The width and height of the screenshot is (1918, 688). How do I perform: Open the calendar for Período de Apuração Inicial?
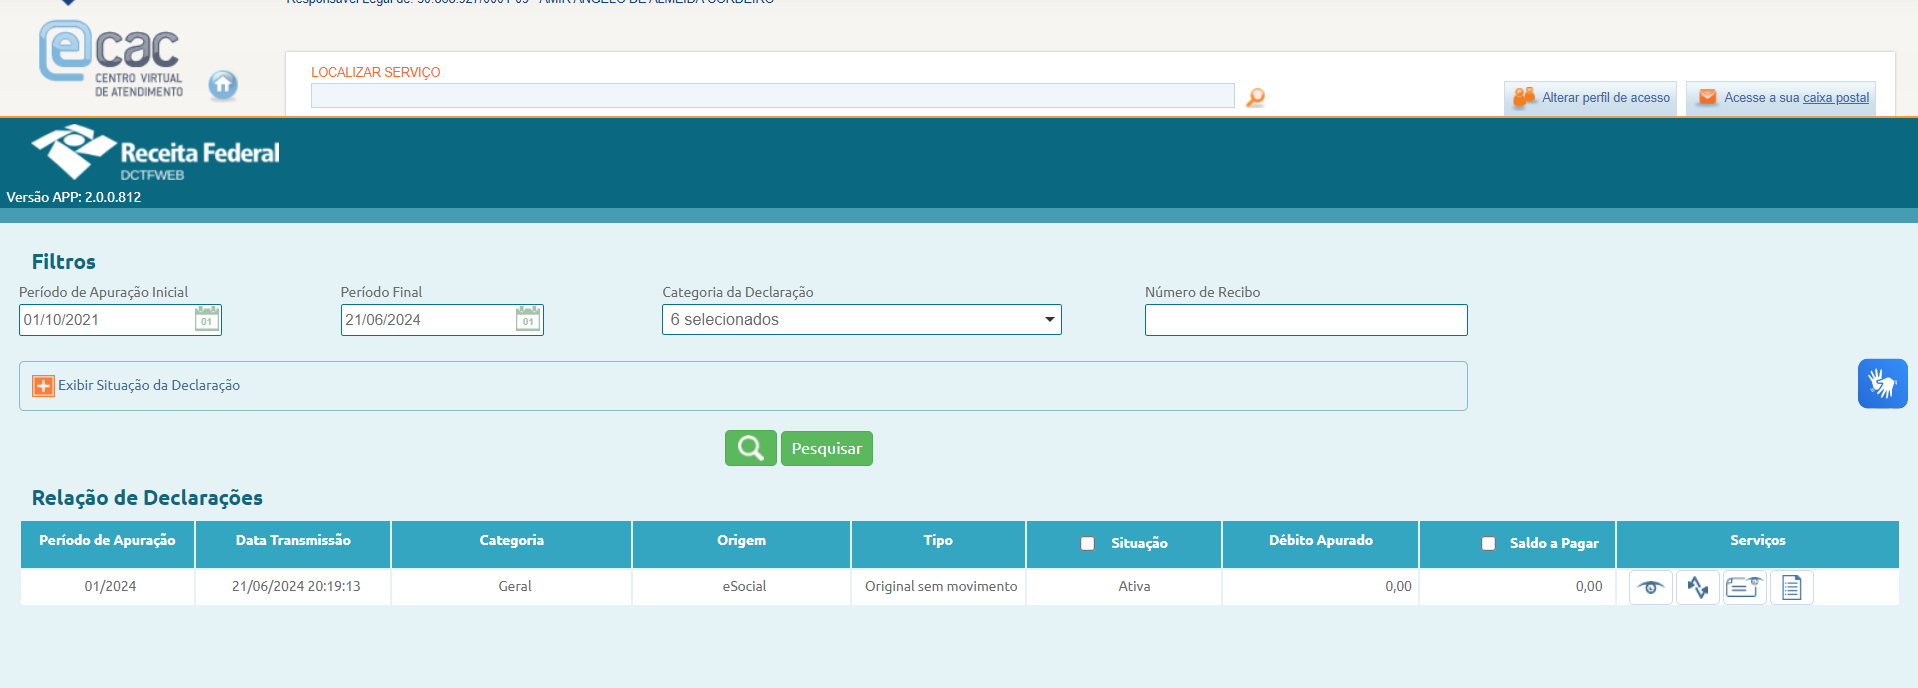(207, 319)
